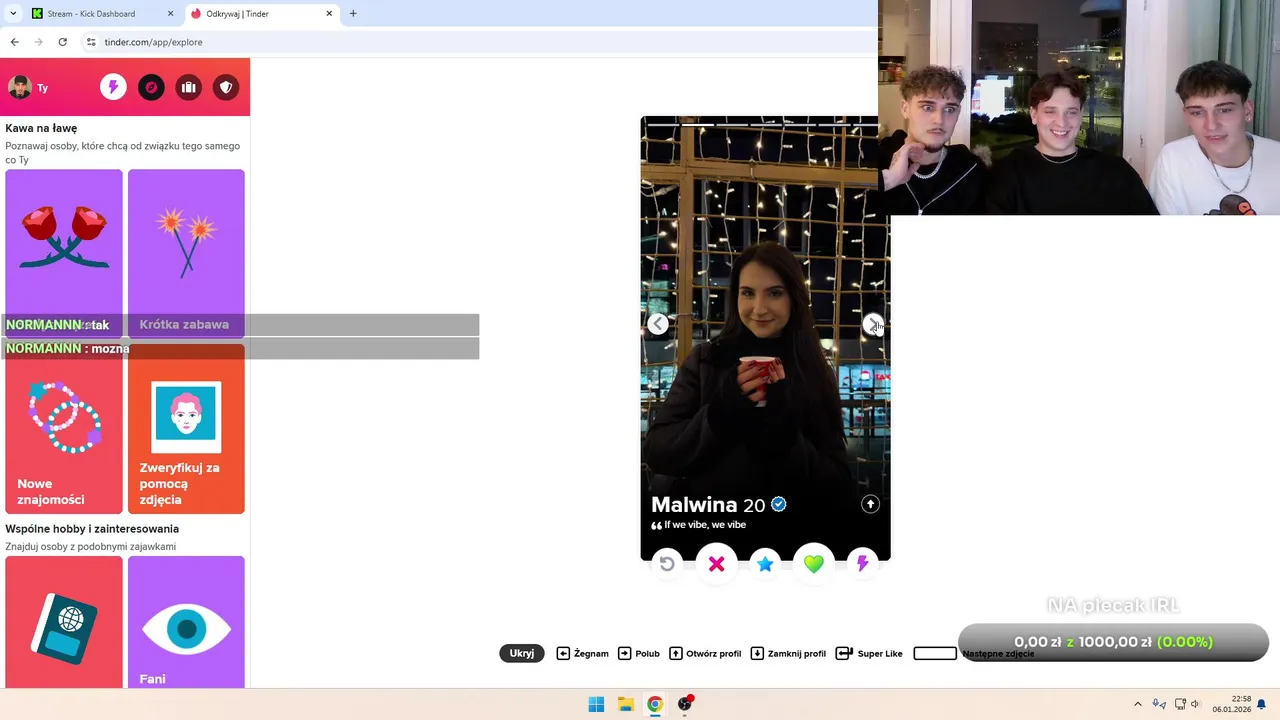
Task: Open the Krótka zabawa category card
Action: click(x=186, y=253)
